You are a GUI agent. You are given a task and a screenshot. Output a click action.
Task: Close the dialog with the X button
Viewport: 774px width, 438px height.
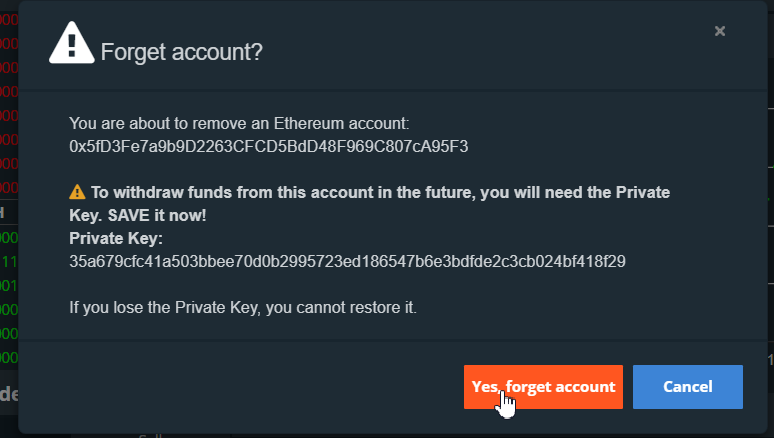click(719, 31)
